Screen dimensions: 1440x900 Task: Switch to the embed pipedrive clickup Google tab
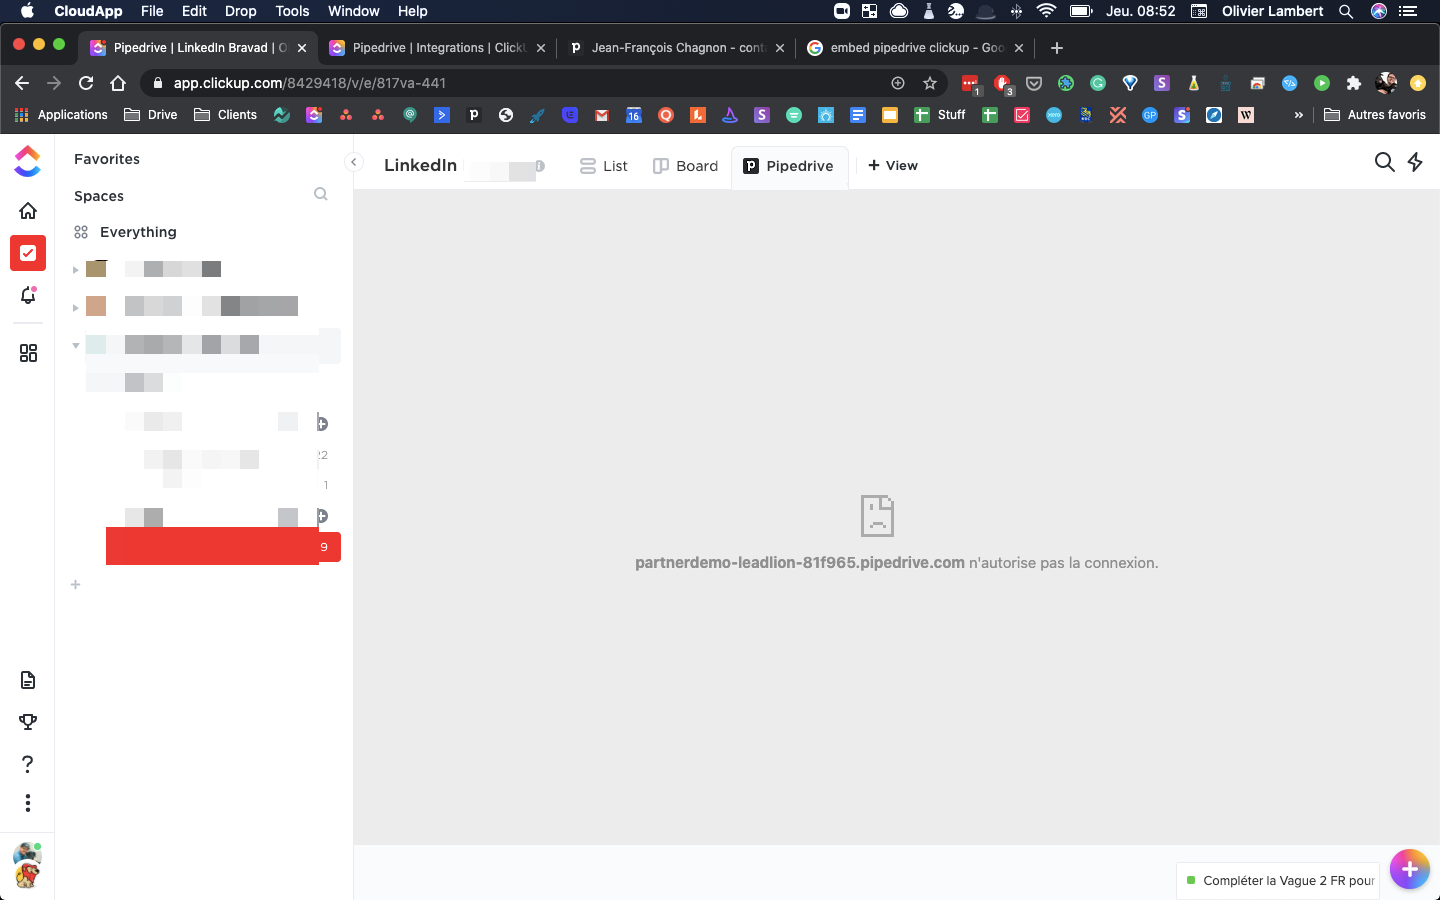914,48
